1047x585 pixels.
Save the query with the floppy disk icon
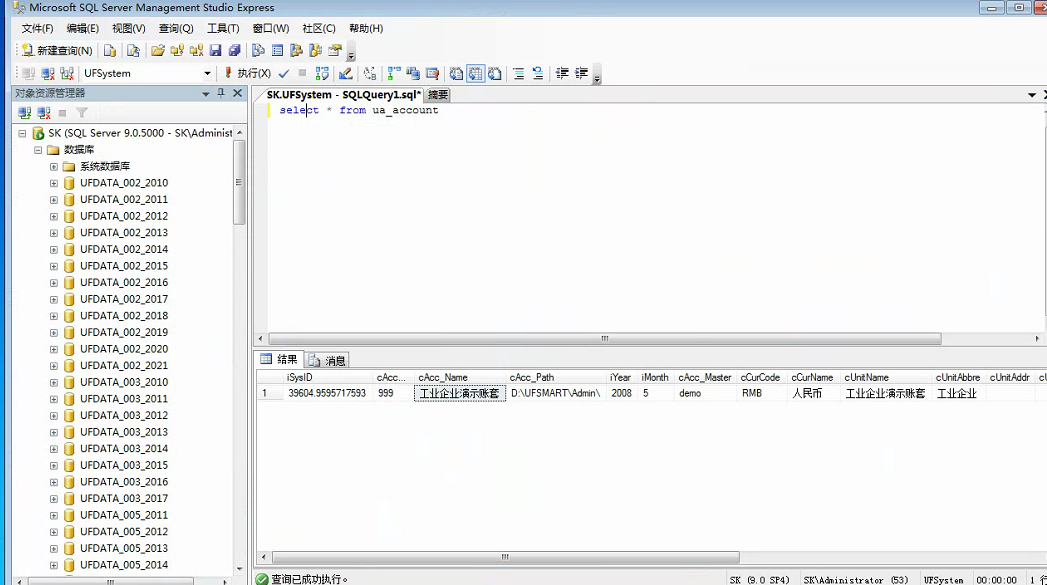(x=215, y=51)
